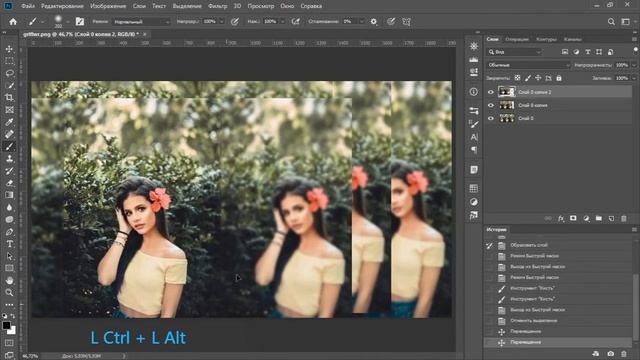Image resolution: width=640 pixels, height=360 pixels.
Task: Select the Brush tool in the left toolbar
Action: click(9, 147)
